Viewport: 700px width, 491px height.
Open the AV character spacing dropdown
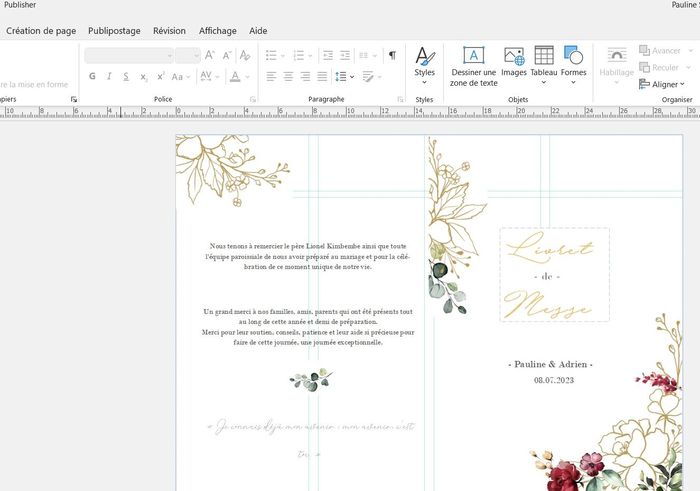point(209,76)
